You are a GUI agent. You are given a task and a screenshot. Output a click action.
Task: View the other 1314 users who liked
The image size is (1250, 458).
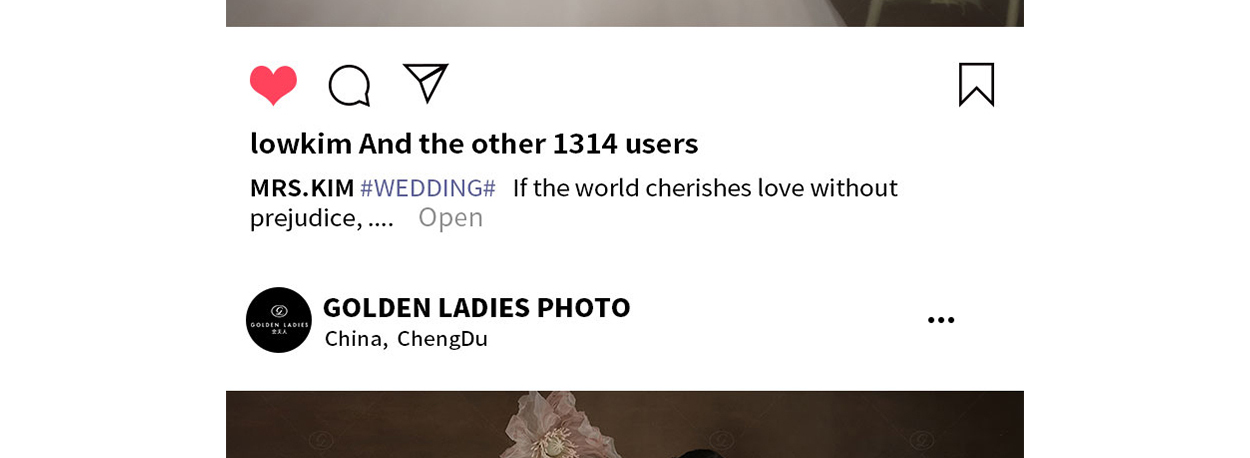(528, 143)
